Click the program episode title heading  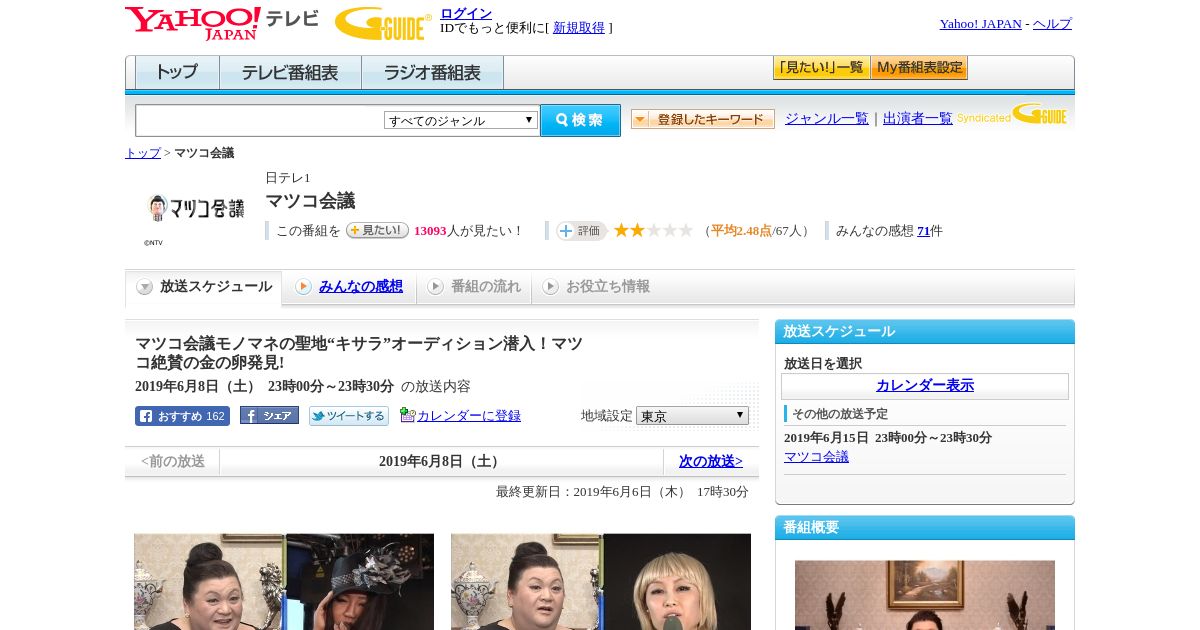[359, 353]
